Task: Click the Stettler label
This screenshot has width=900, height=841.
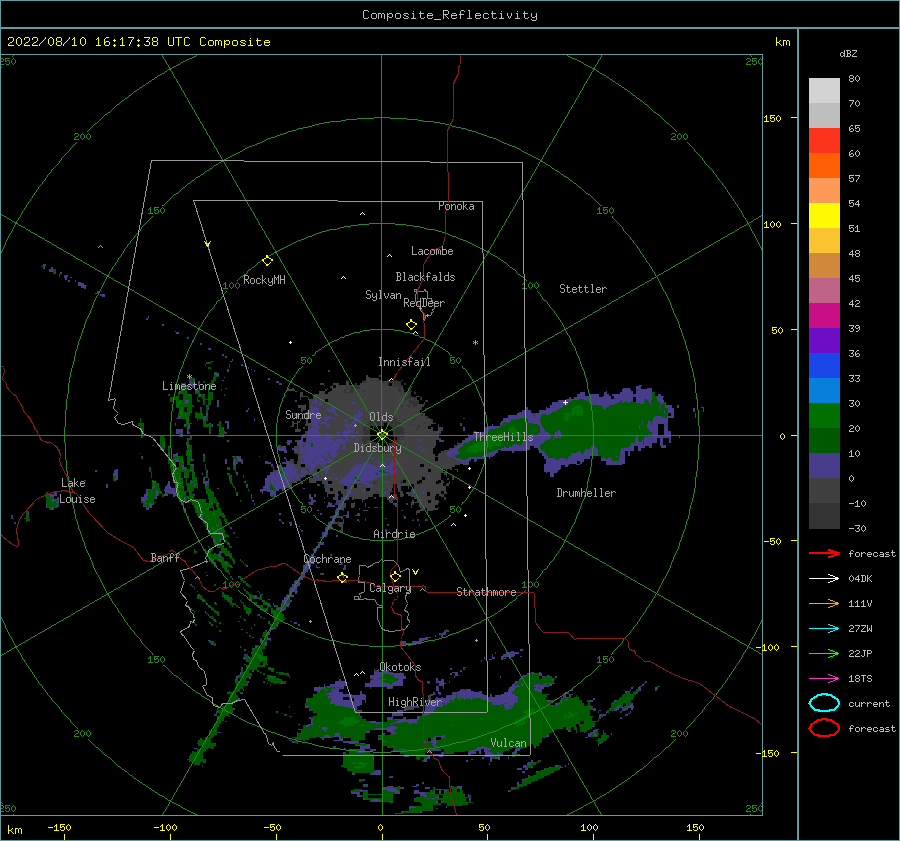Action: pos(583,289)
